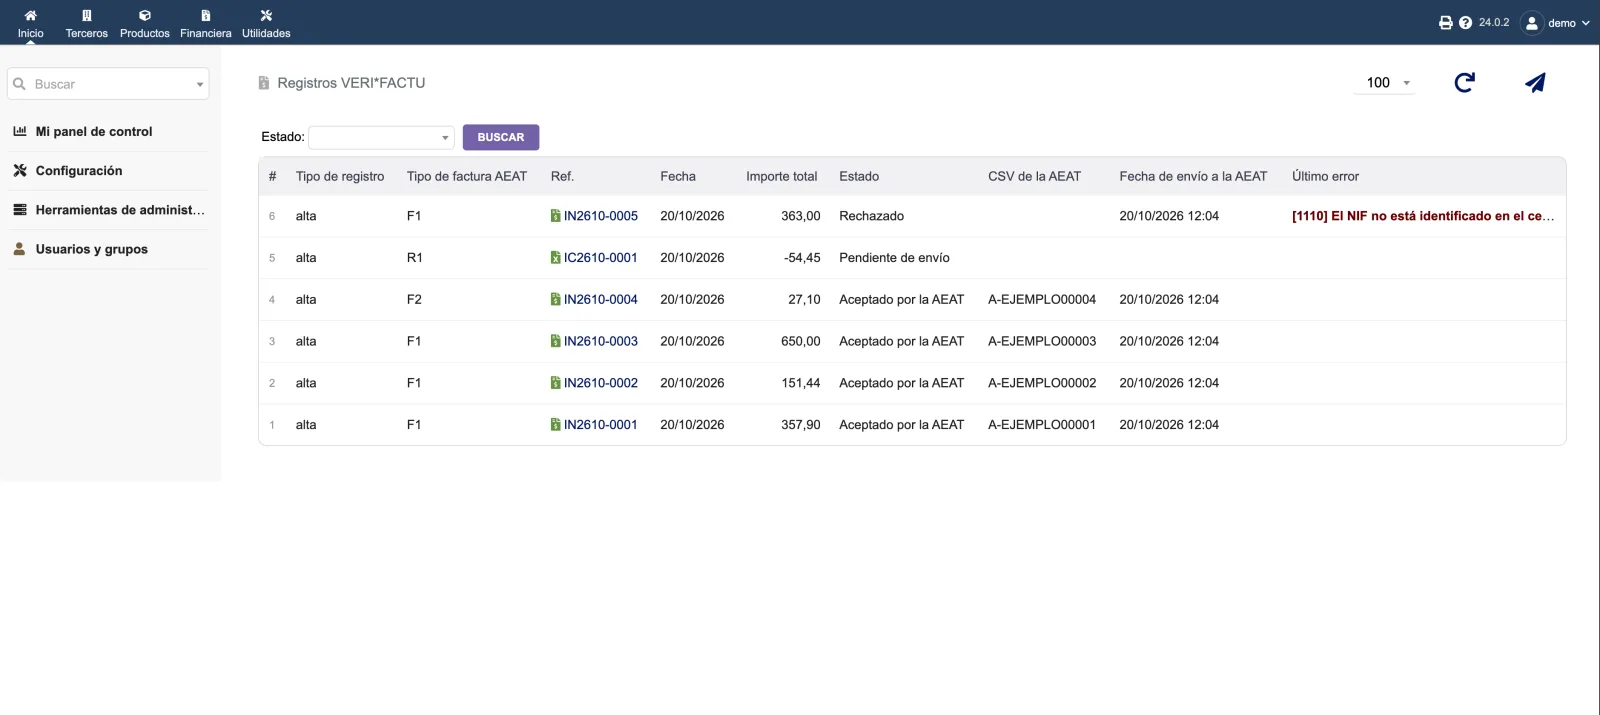Open the Productos menu

click(x=145, y=24)
